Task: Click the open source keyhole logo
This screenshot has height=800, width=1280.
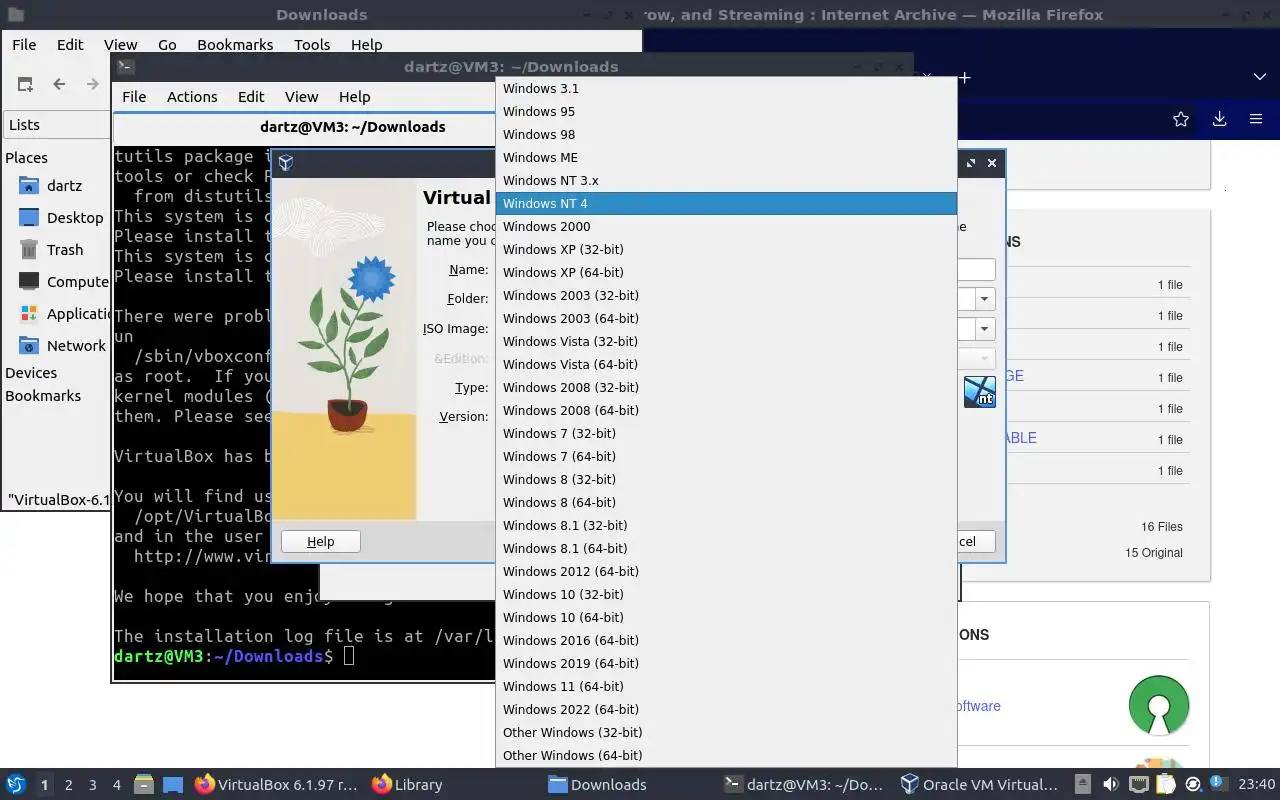Action: pos(1159,705)
